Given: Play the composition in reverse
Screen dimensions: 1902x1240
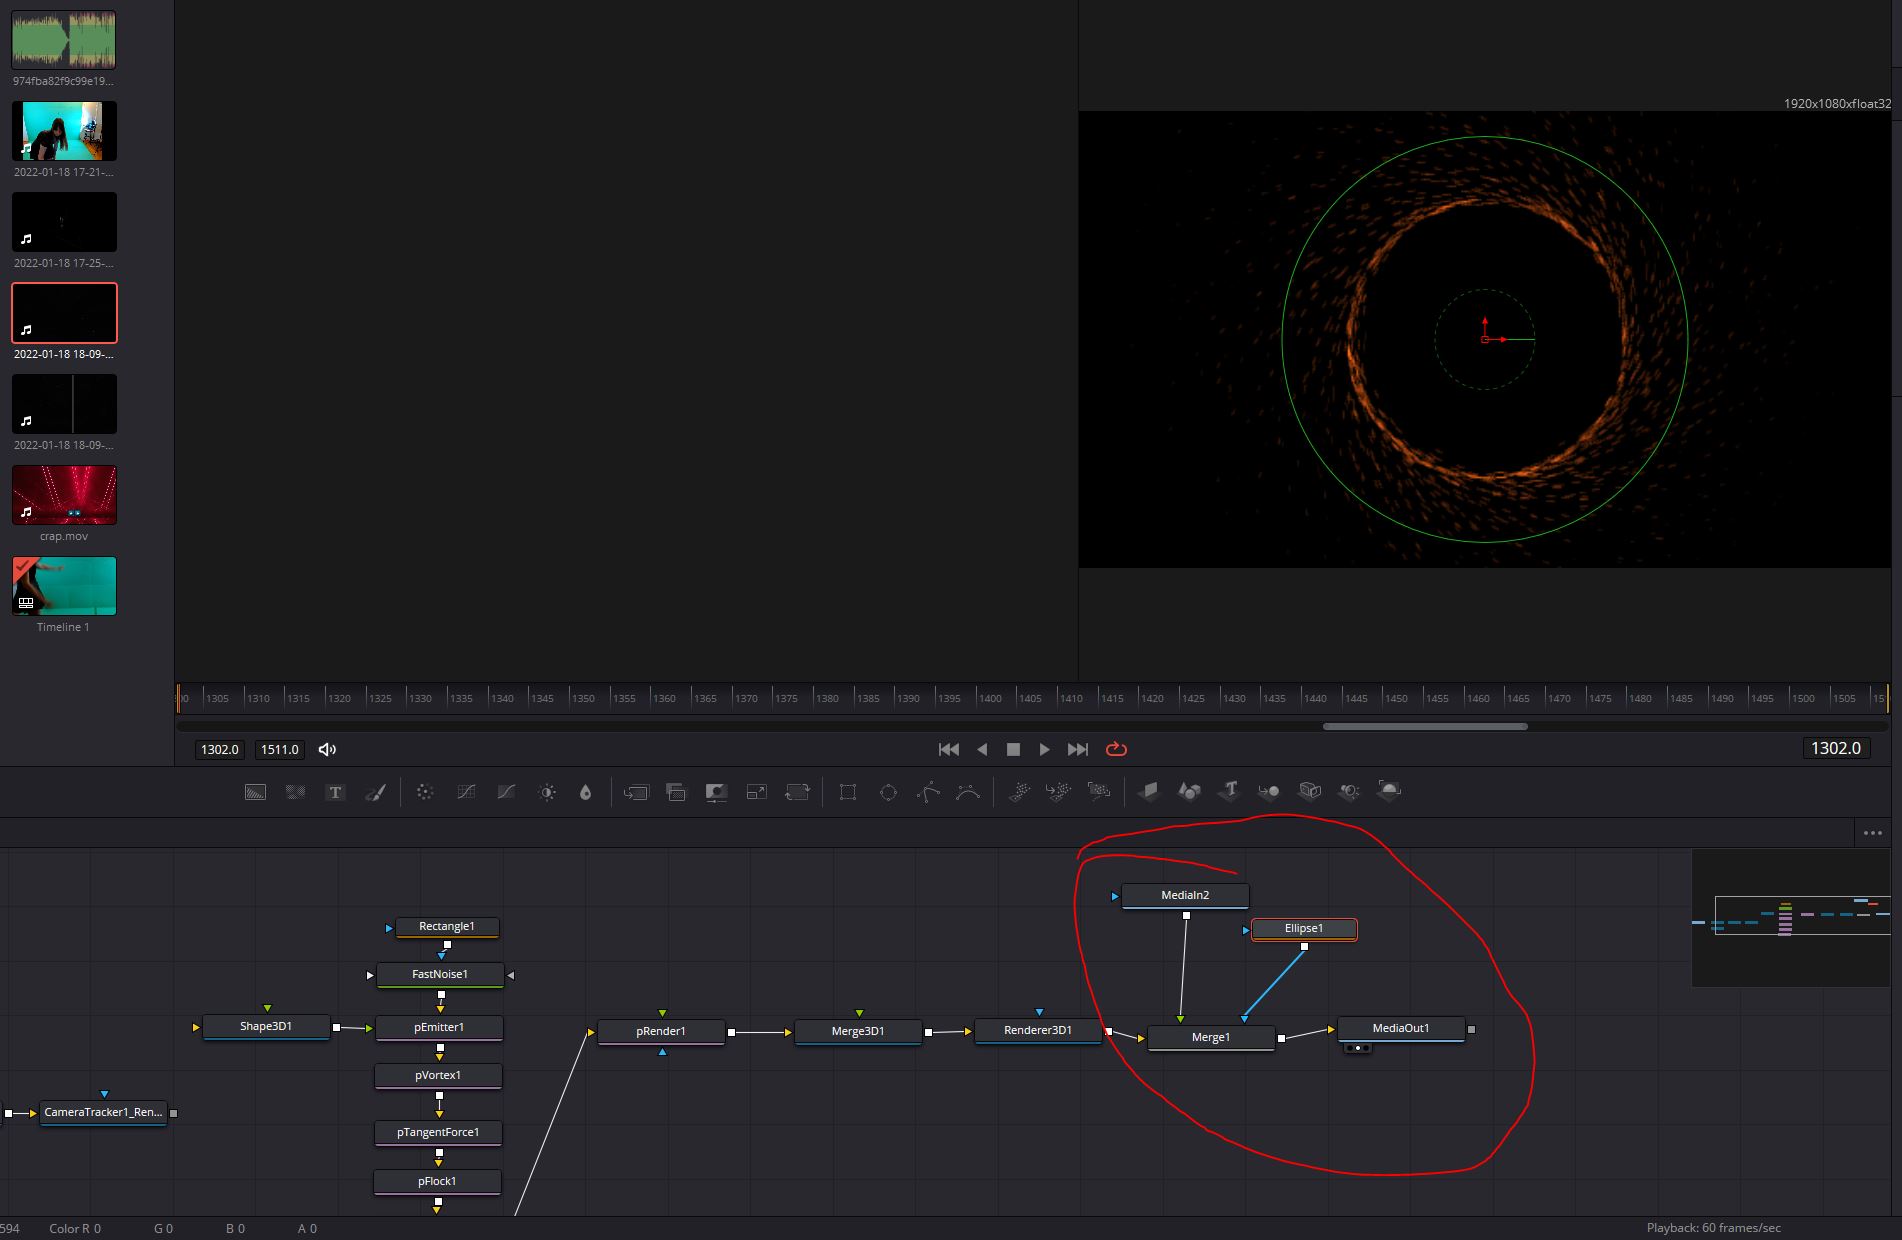Looking at the screenshot, I should (x=982, y=749).
